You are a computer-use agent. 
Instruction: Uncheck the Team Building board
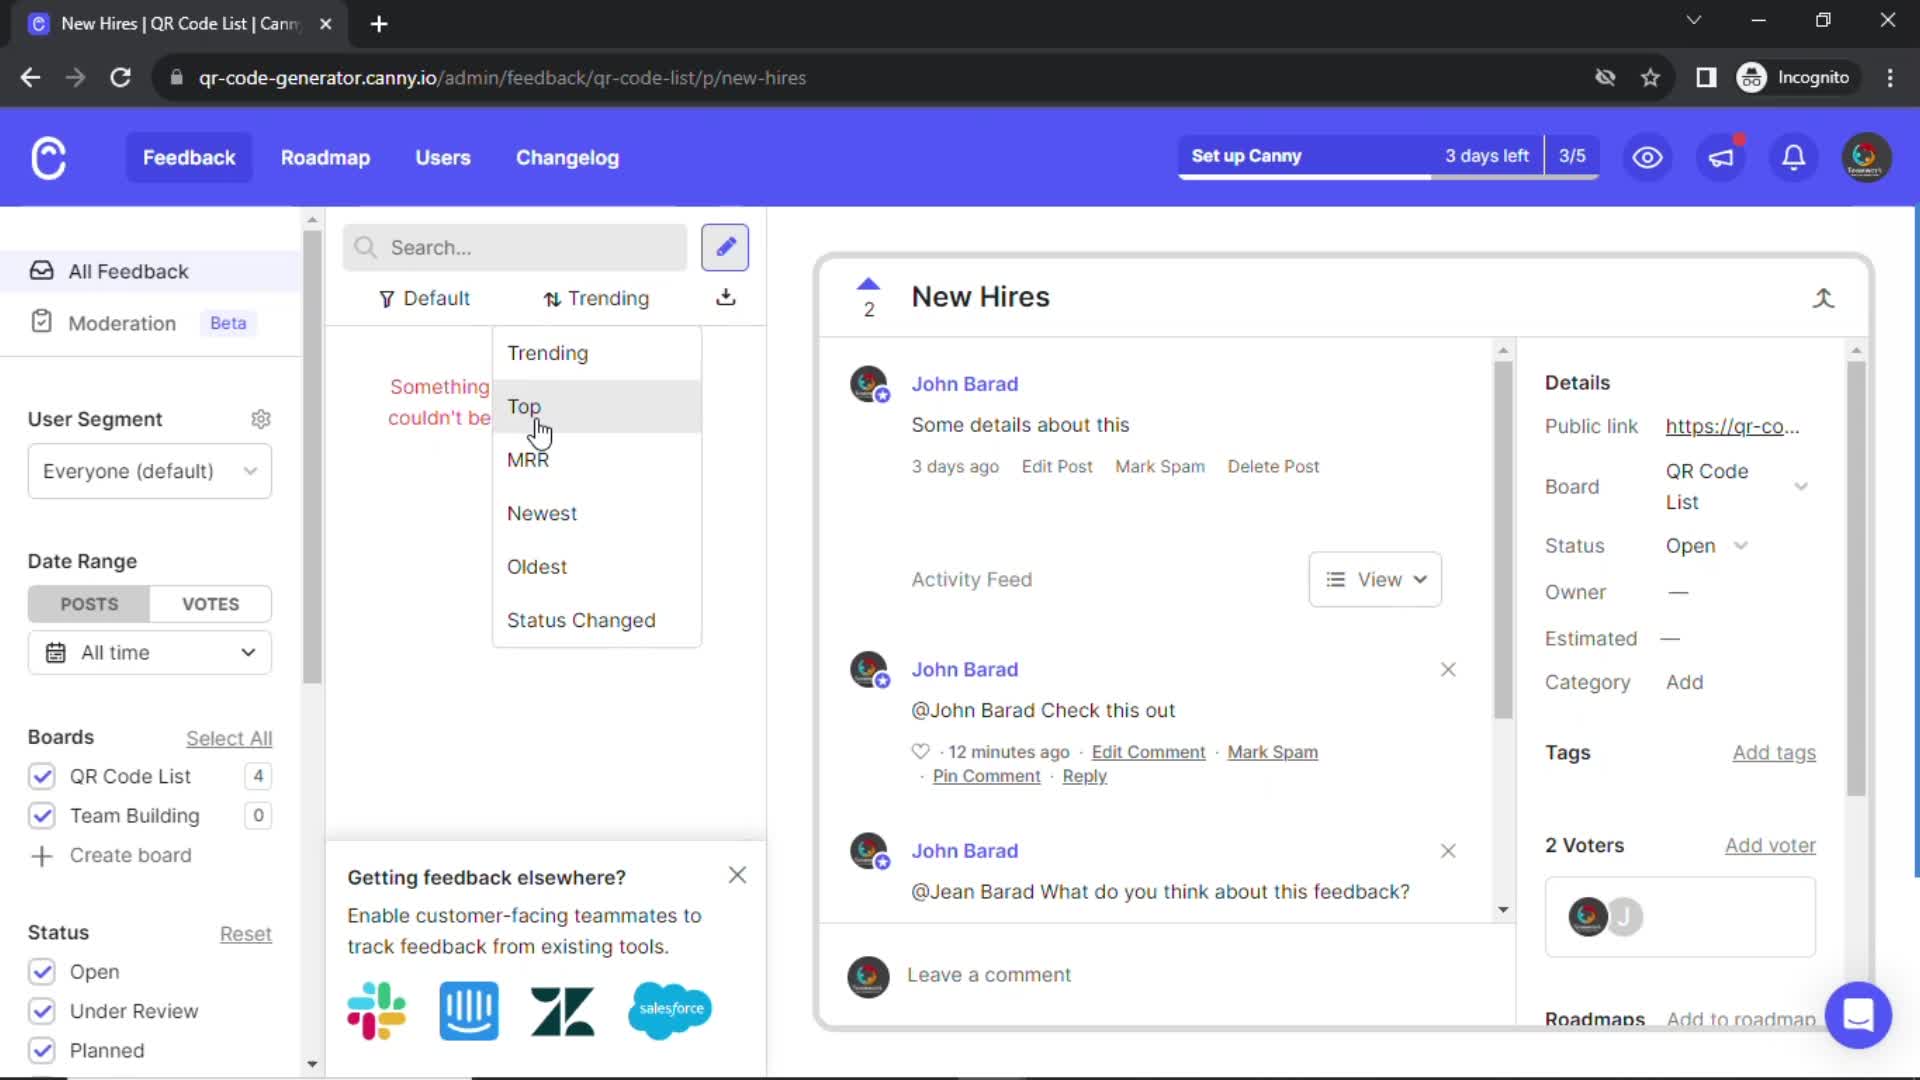[42, 816]
